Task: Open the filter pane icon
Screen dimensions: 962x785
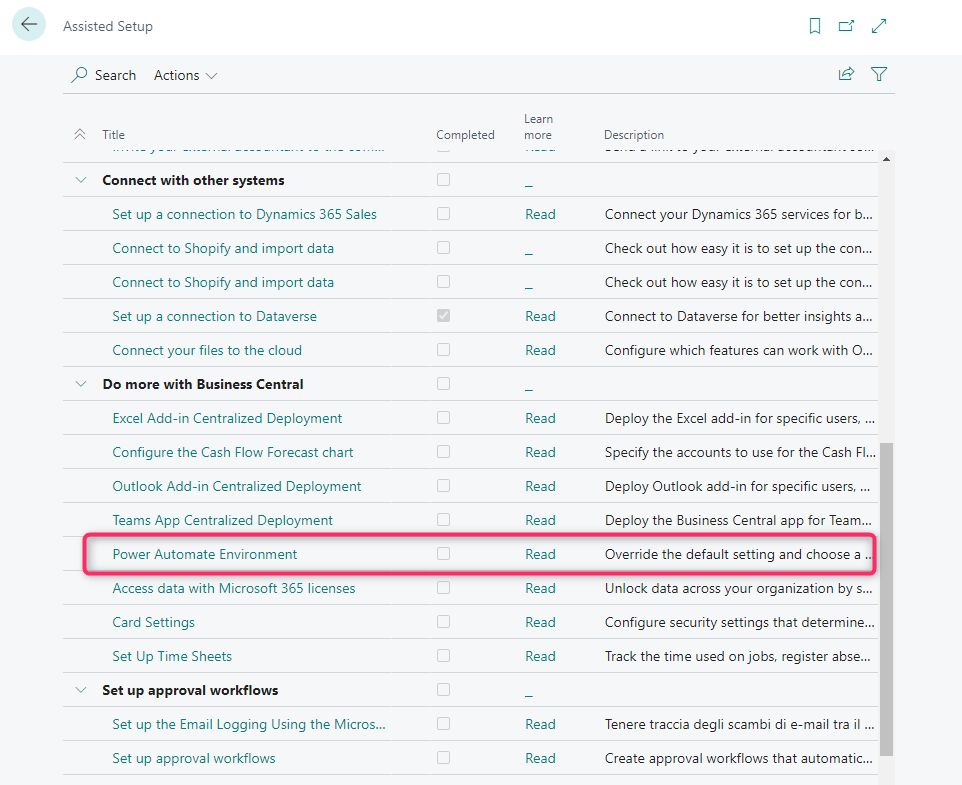Action: (x=879, y=74)
